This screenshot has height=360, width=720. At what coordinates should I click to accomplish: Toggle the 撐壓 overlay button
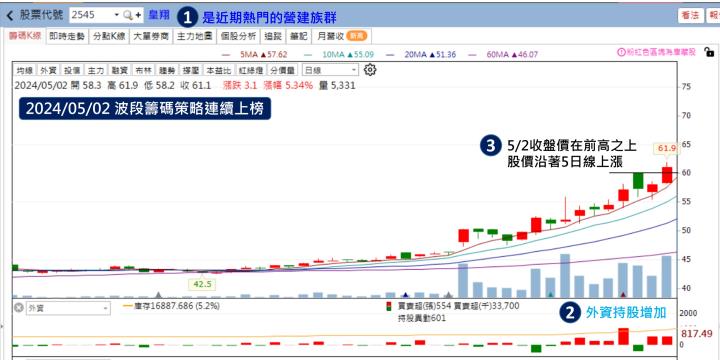coord(191,70)
